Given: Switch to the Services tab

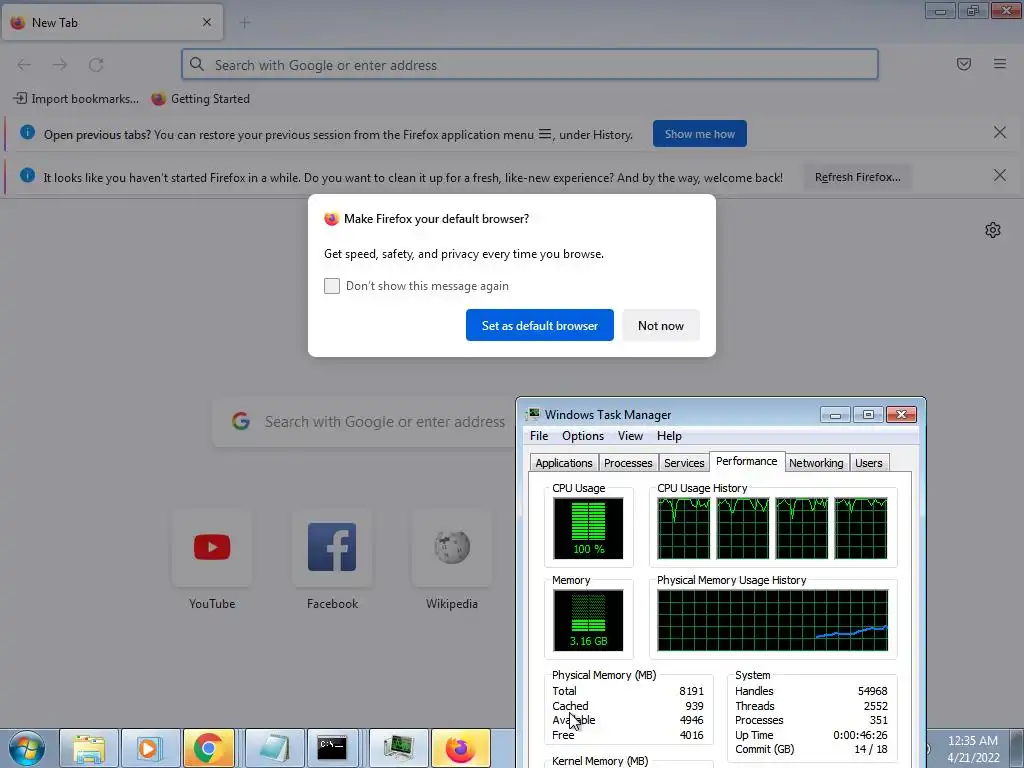Looking at the screenshot, I should pos(684,463).
